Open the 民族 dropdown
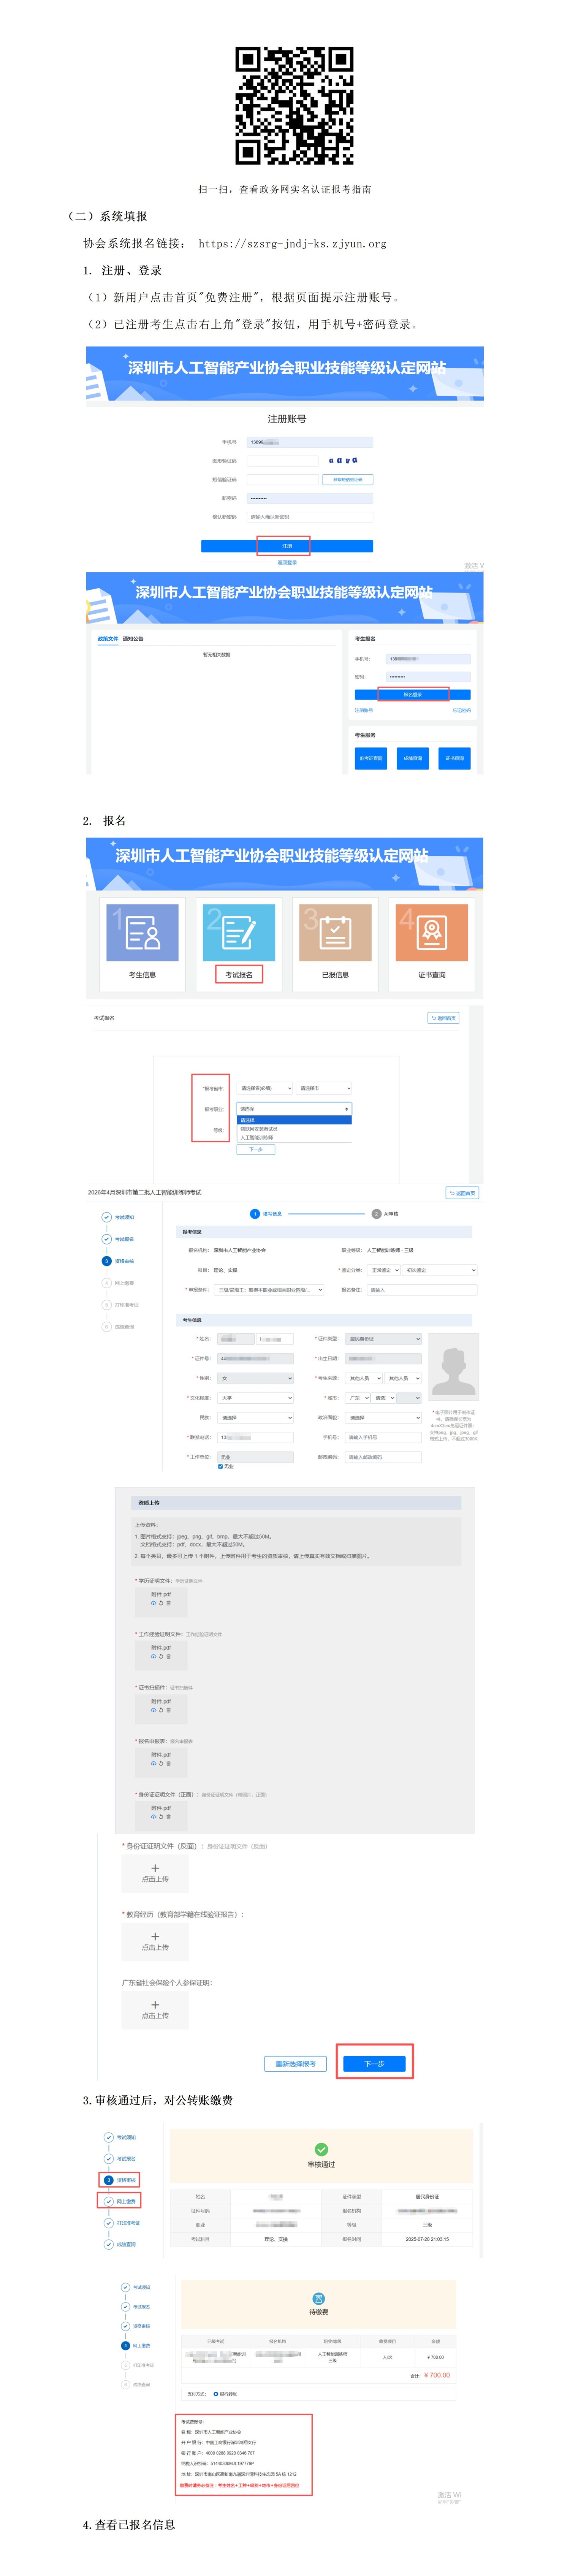This screenshot has width=570, height=2576. pos(256,1418)
